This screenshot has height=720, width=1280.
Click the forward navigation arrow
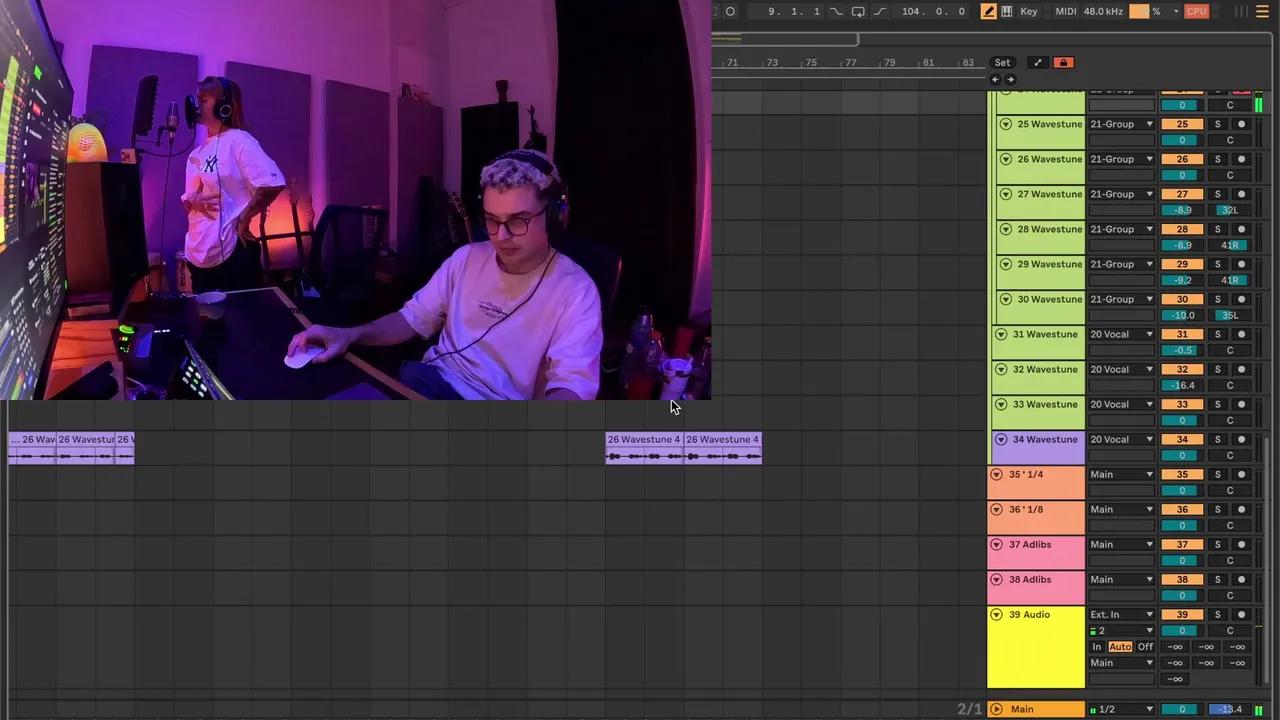point(1011,79)
